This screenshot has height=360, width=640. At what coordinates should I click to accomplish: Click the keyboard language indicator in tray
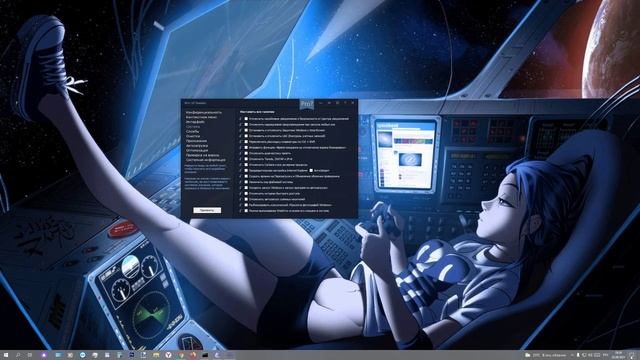(605, 355)
